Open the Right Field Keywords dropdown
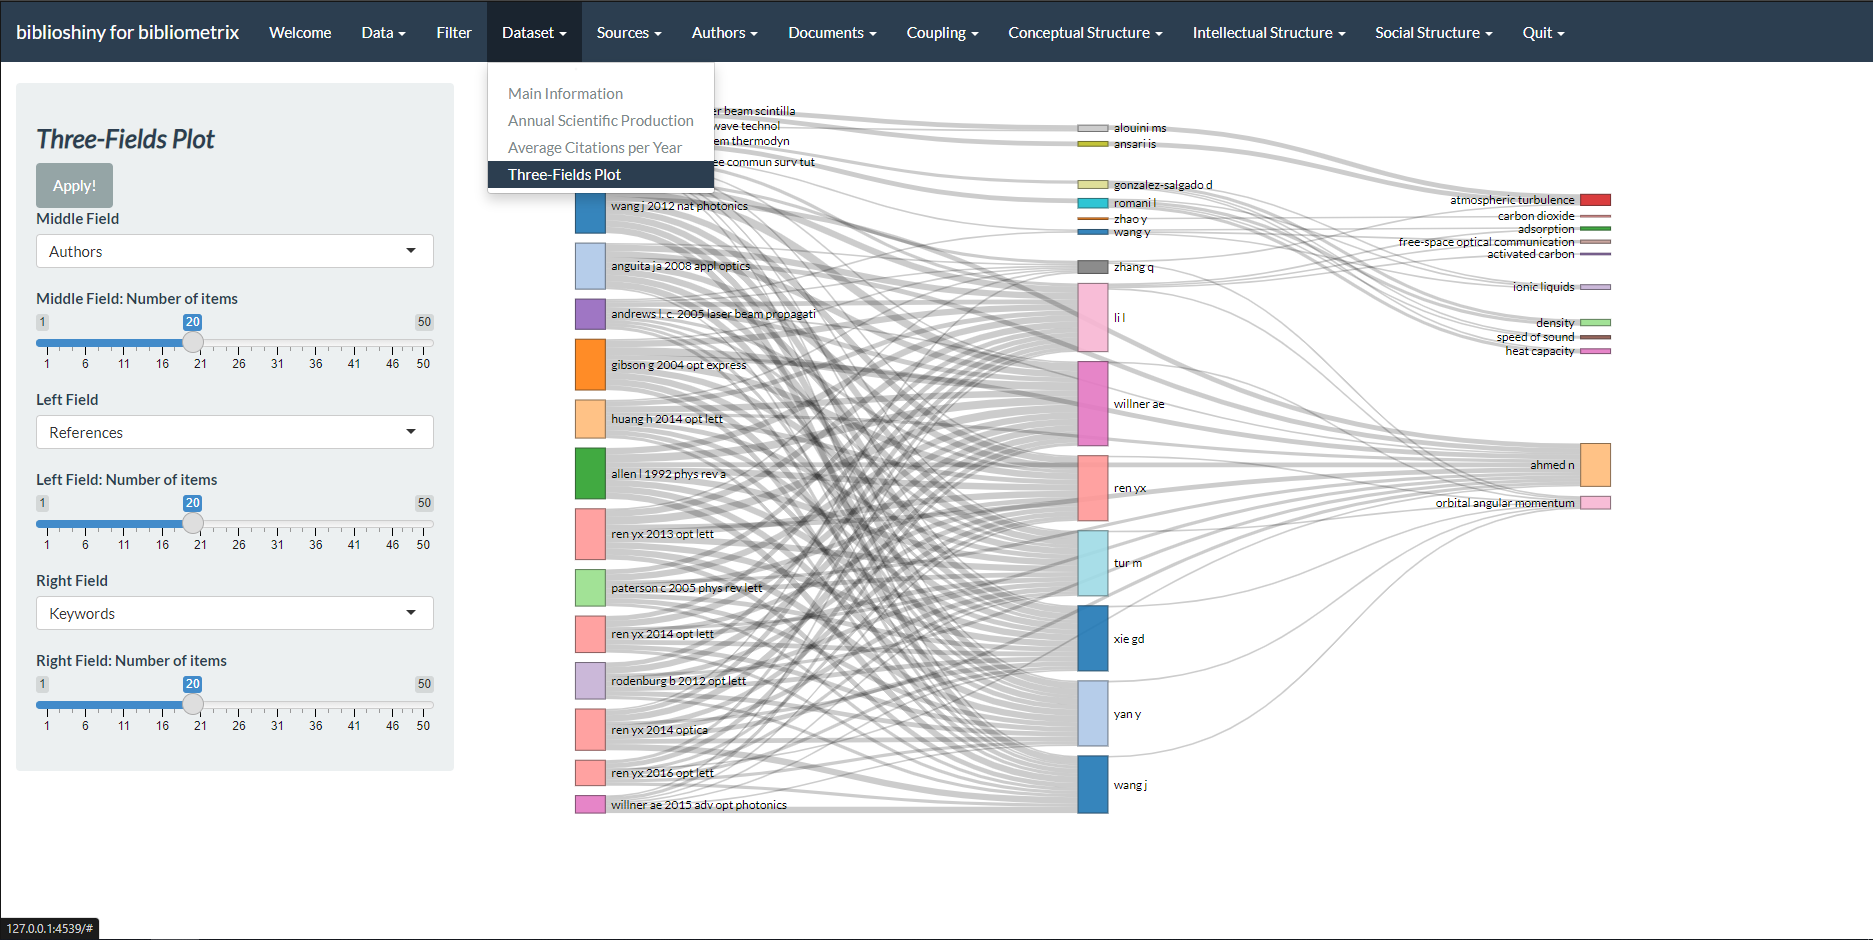 tap(235, 613)
